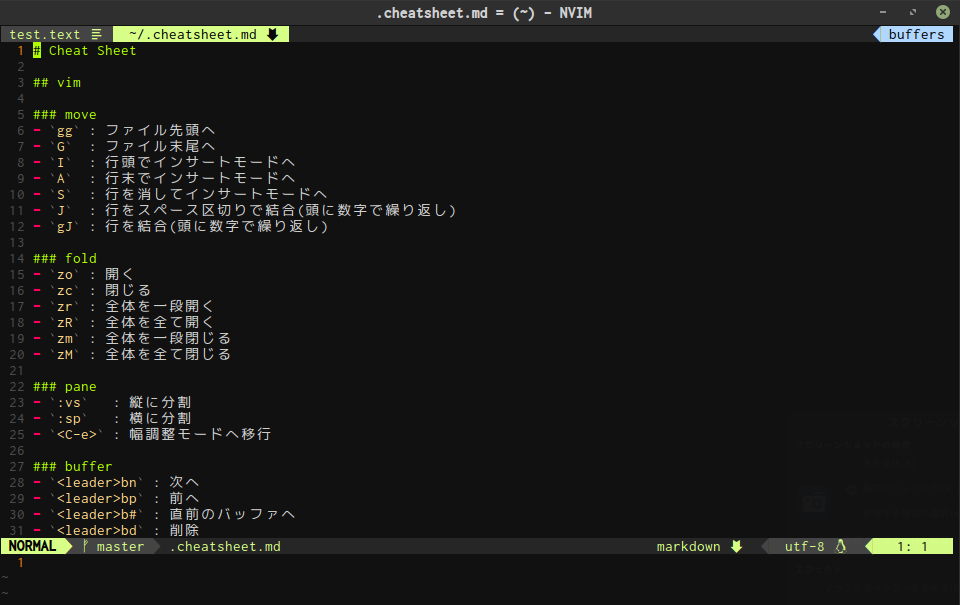The image size is (960, 605).
Task: Click the window title '.cheatsheet.md = (~) - NVIM'
Action: coord(484,13)
